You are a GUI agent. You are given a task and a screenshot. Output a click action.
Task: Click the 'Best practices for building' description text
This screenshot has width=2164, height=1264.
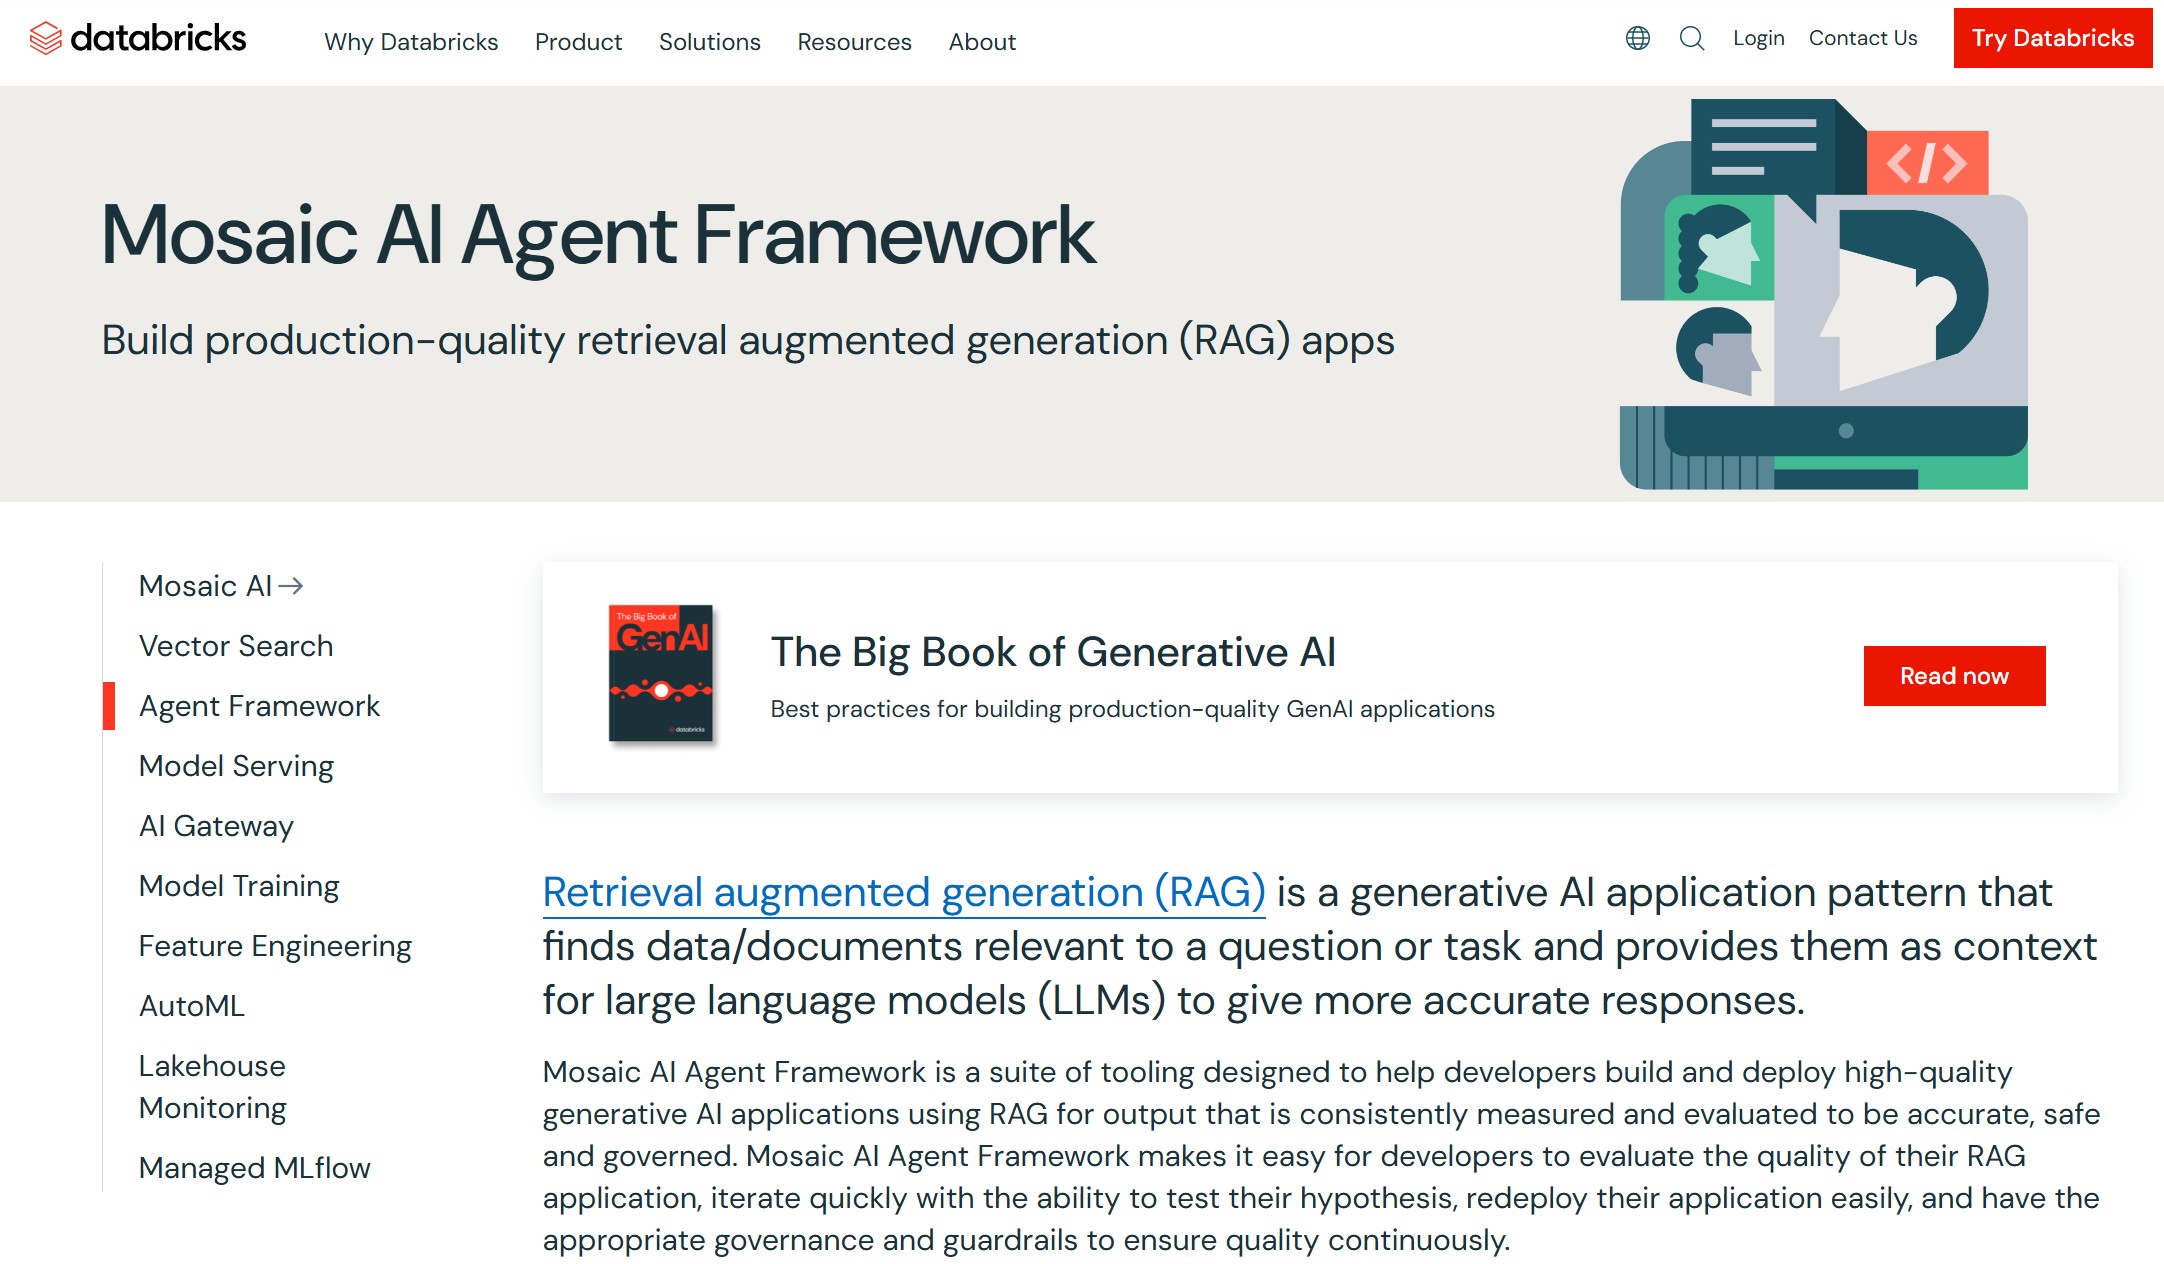tap(1132, 709)
